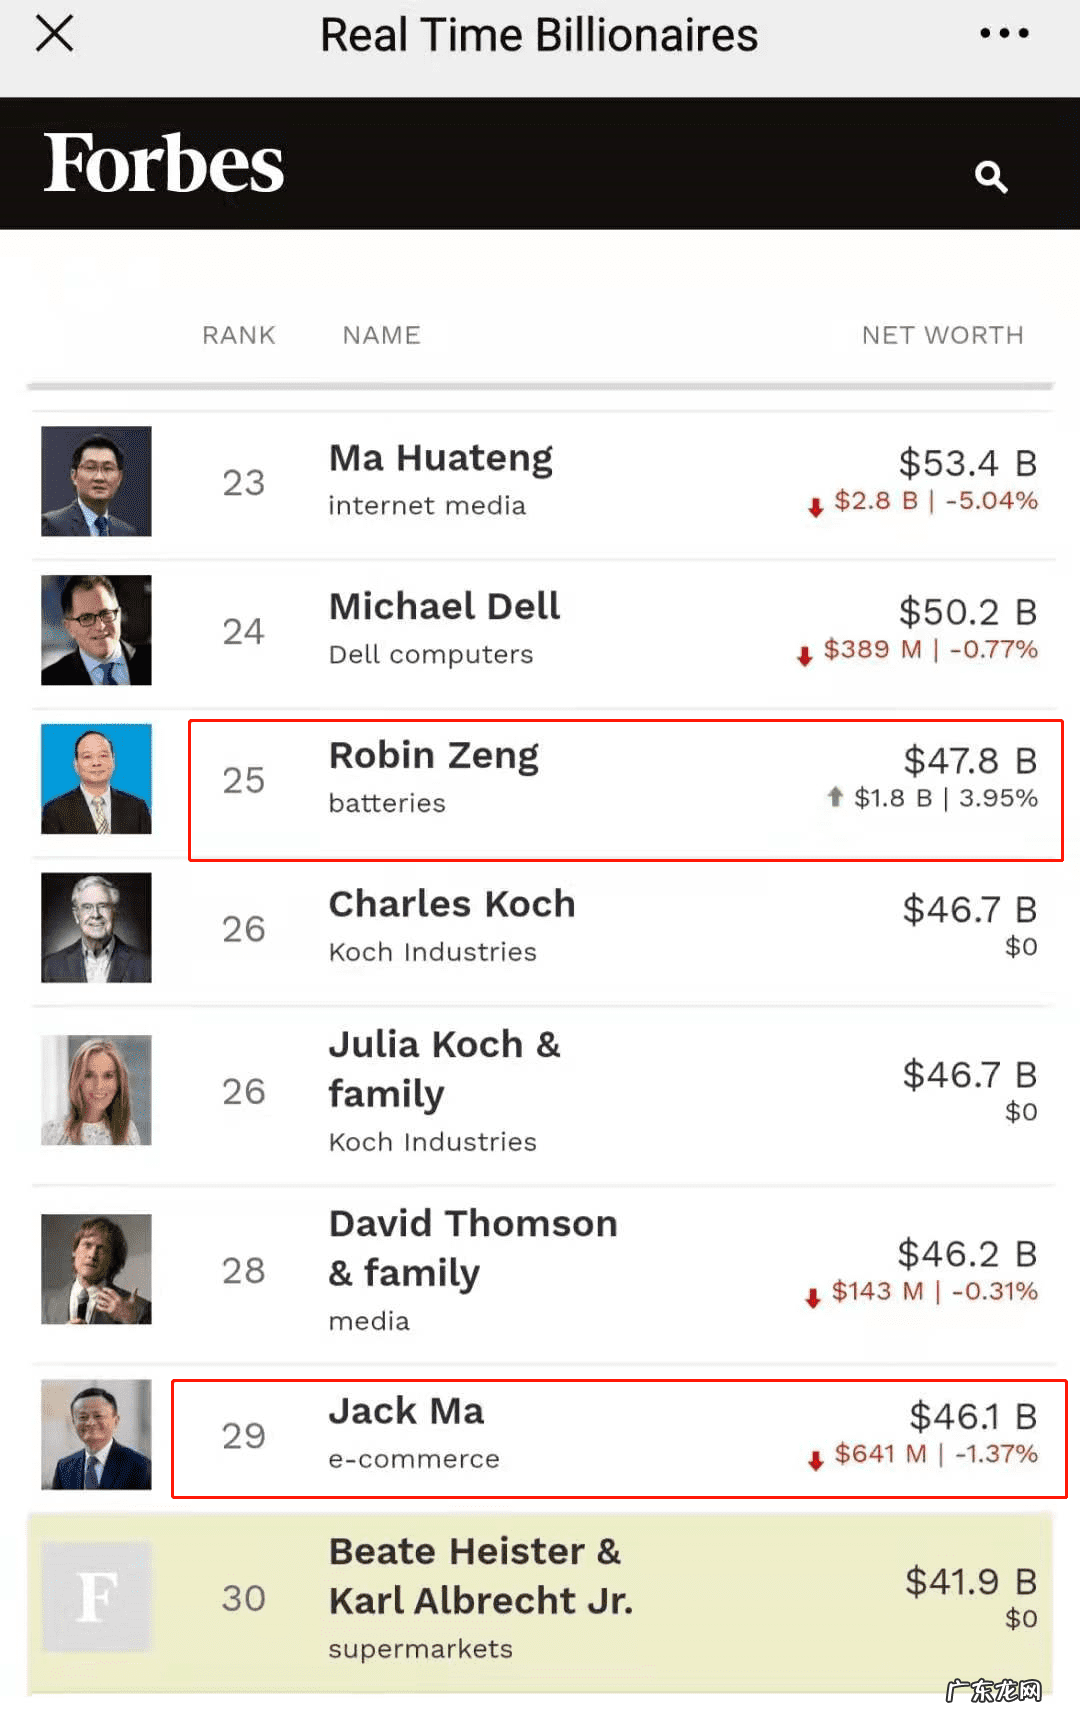This screenshot has width=1080, height=1720.
Task: Select the Jack Ma name link
Action: (406, 1411)
